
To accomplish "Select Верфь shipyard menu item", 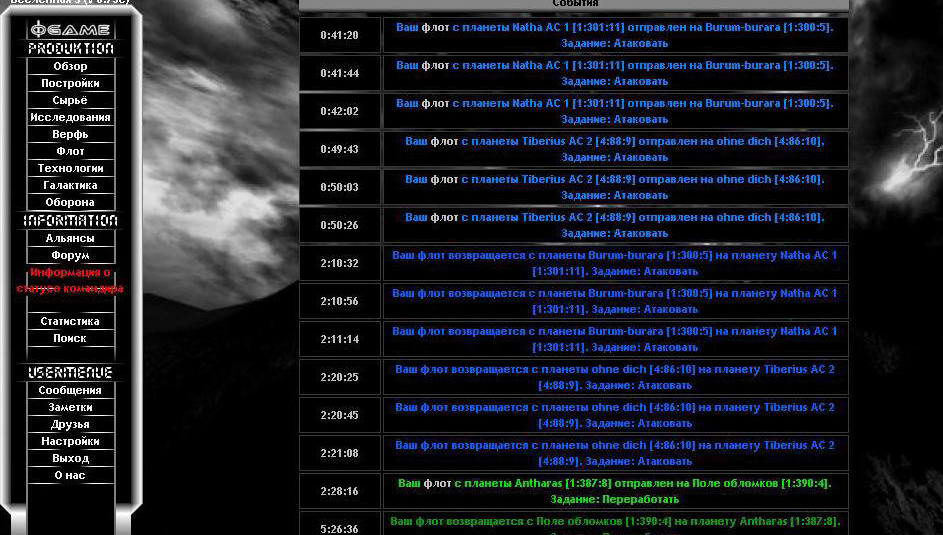I will click(70, 134).
